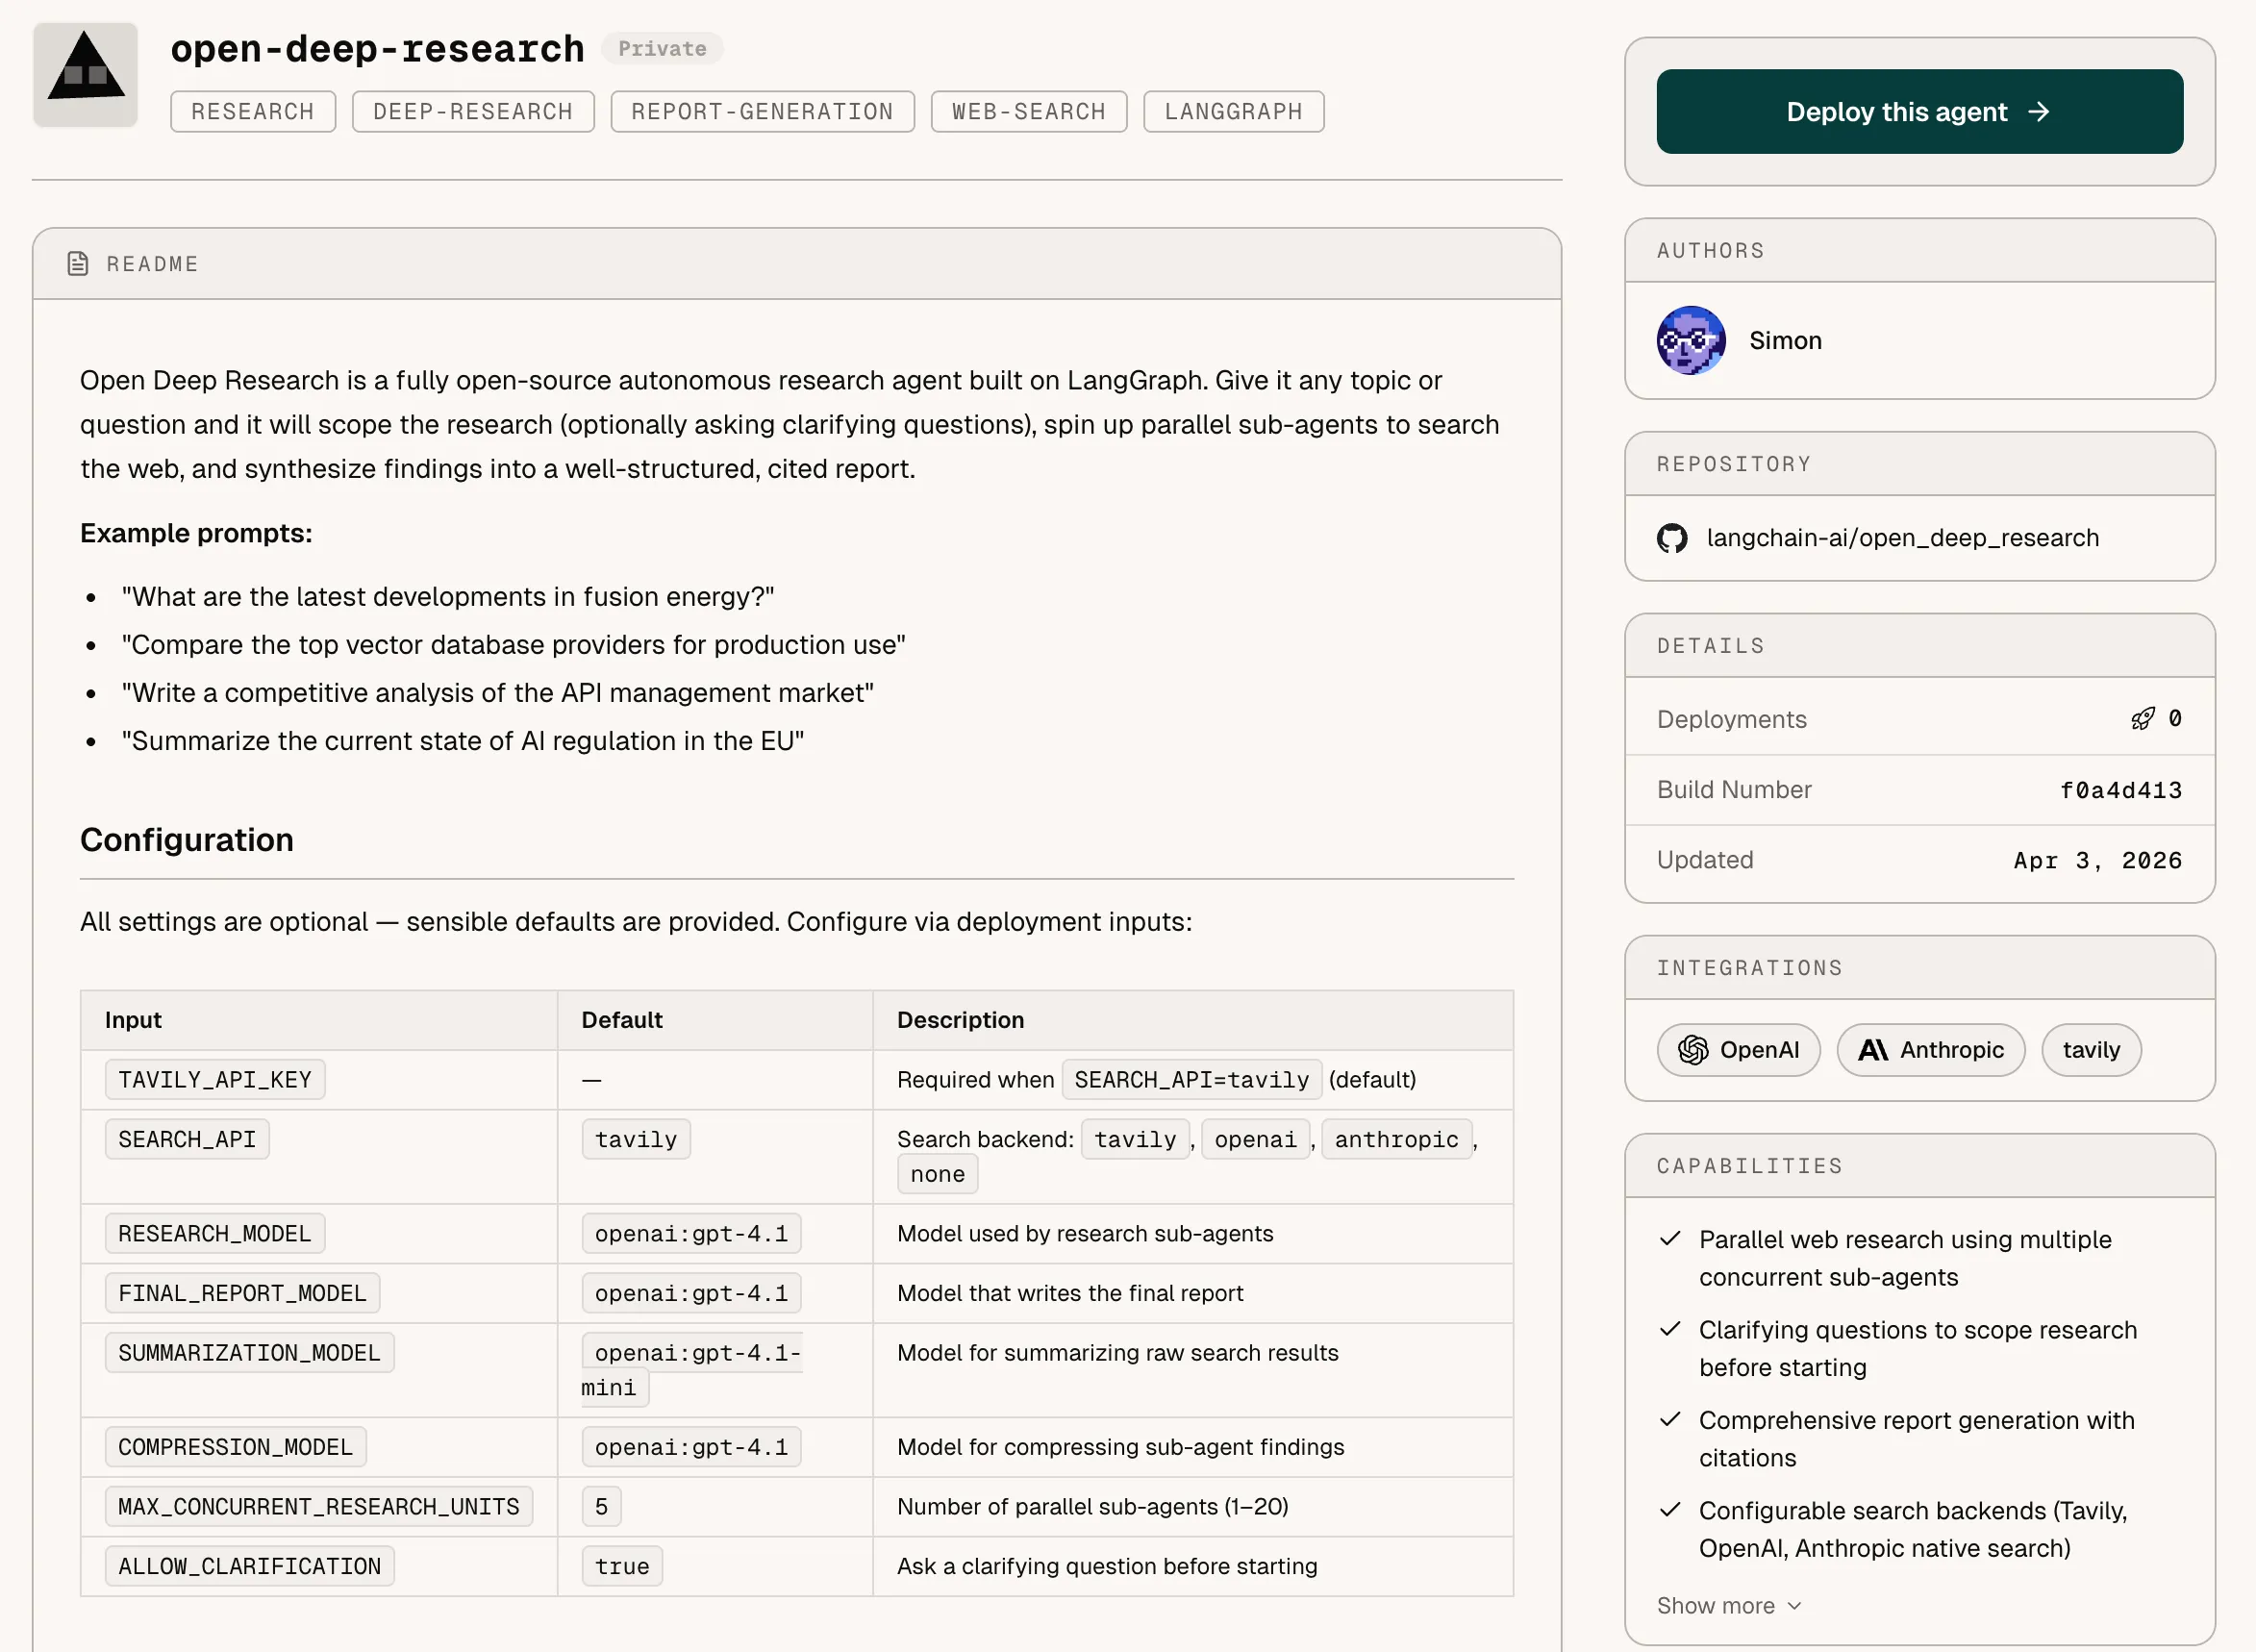The height and width of the screenshot is (1652, 2256).
Task: Click the tavily integration chip
Action: (x=2090, y=1050)
